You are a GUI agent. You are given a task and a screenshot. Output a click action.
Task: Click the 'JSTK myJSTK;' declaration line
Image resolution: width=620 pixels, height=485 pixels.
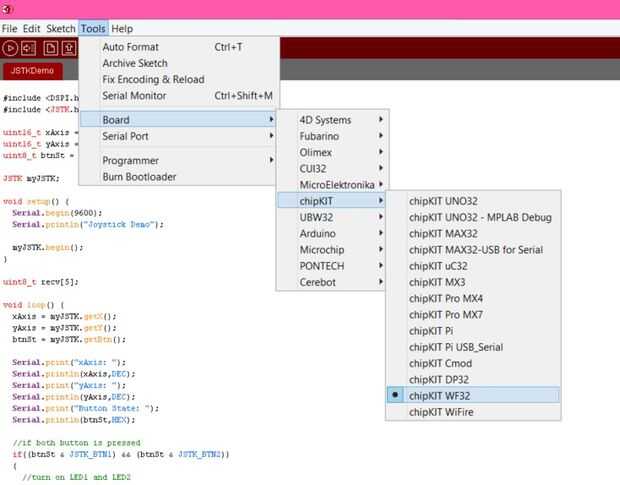(x=31, y=178)
